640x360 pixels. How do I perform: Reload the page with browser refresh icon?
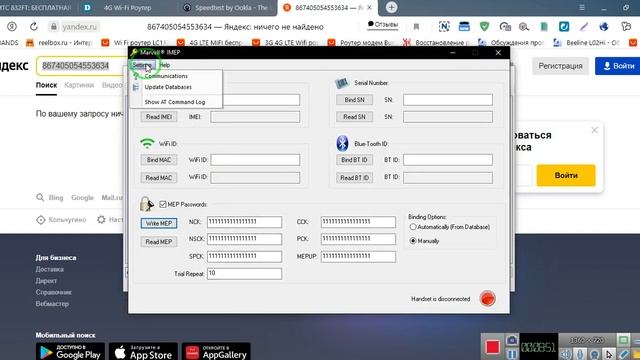pos(34,27)
